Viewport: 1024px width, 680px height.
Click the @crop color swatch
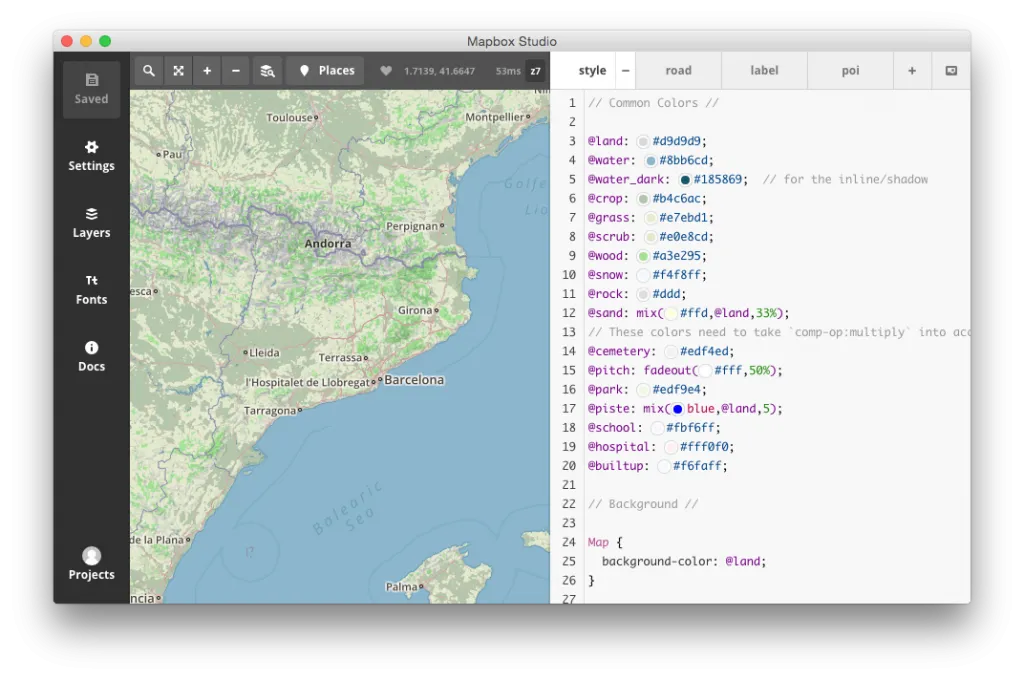(x=643, y=199)
